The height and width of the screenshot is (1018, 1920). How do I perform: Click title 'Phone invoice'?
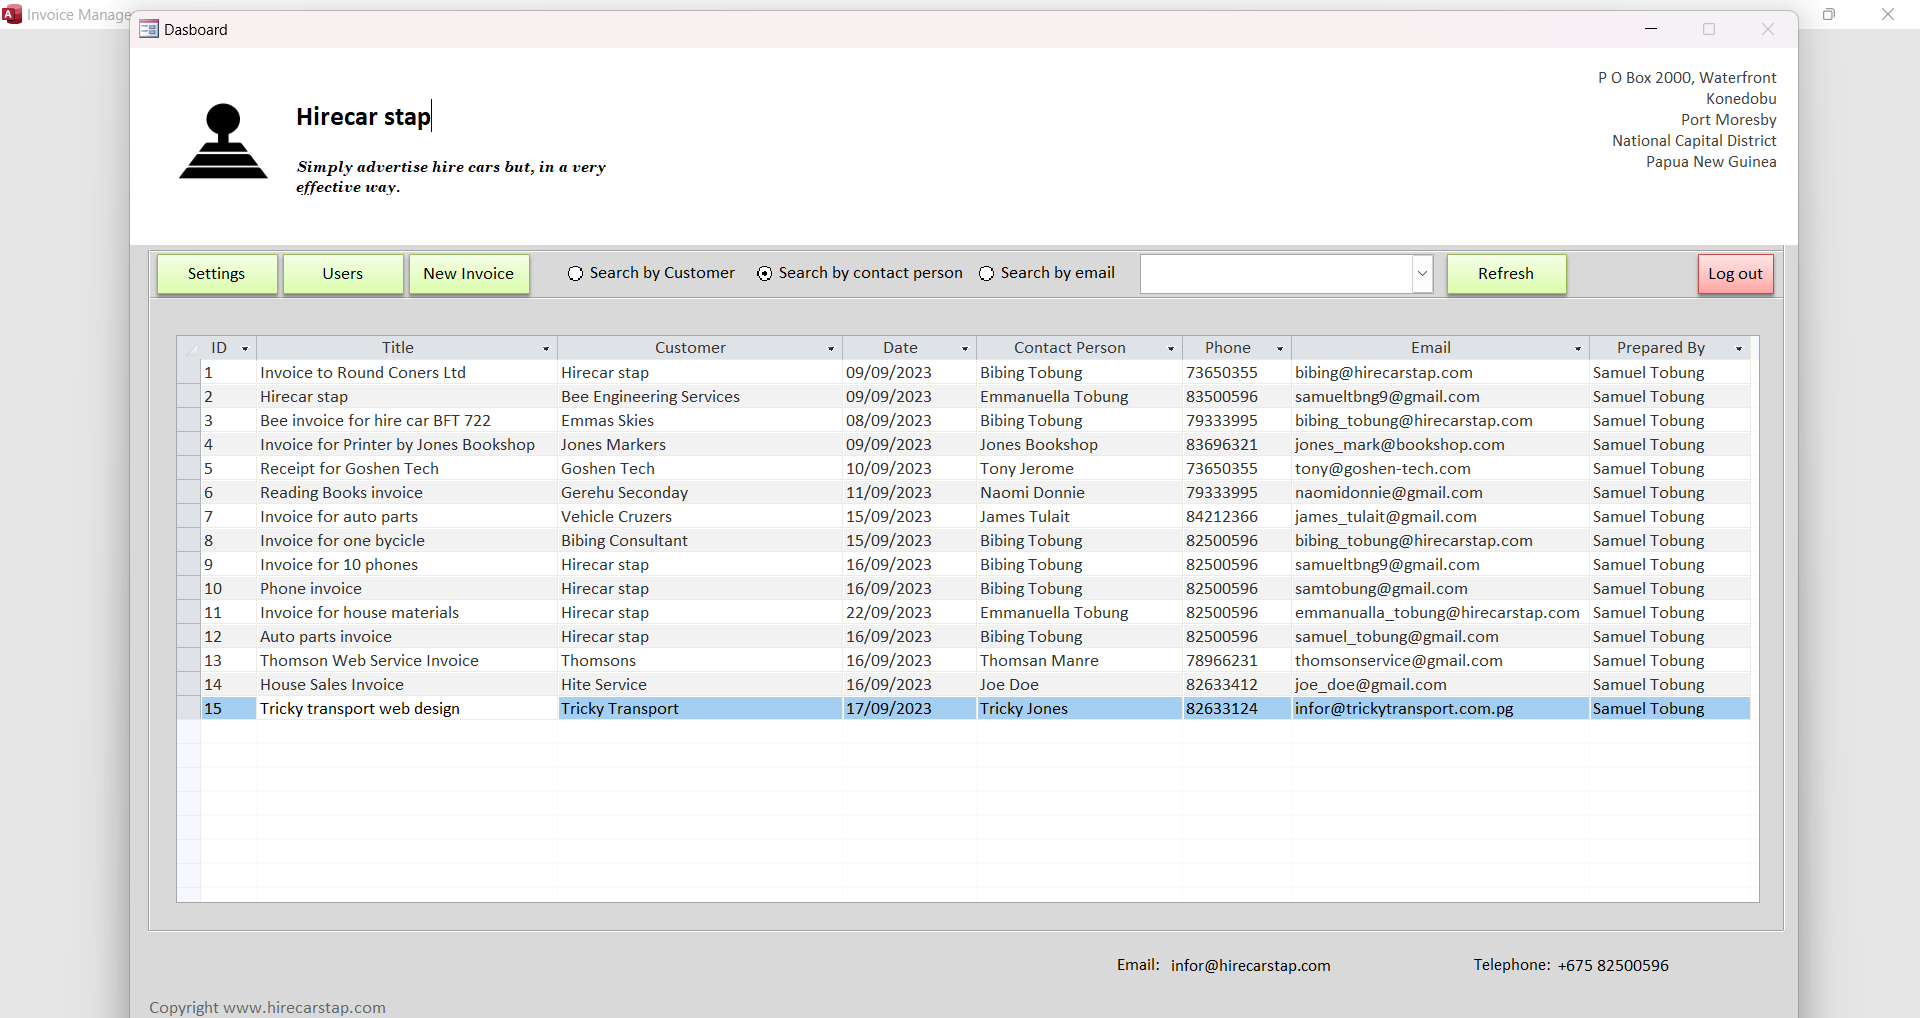[311, 588]
